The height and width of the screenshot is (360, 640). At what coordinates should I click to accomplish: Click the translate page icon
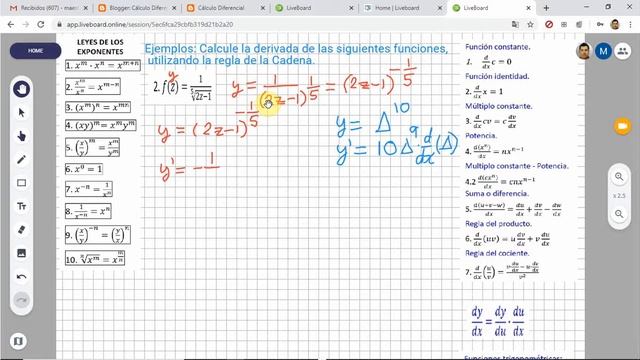click(516, 24)
